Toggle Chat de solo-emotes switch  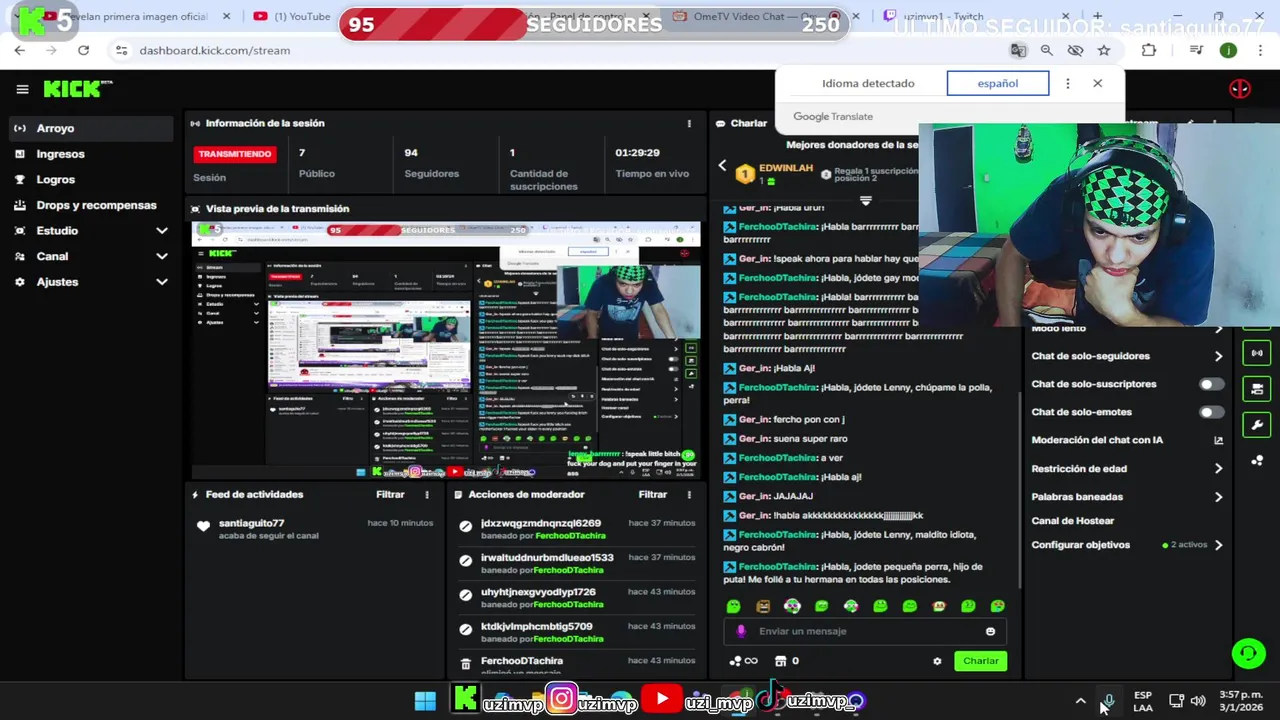coord(1211,412)
